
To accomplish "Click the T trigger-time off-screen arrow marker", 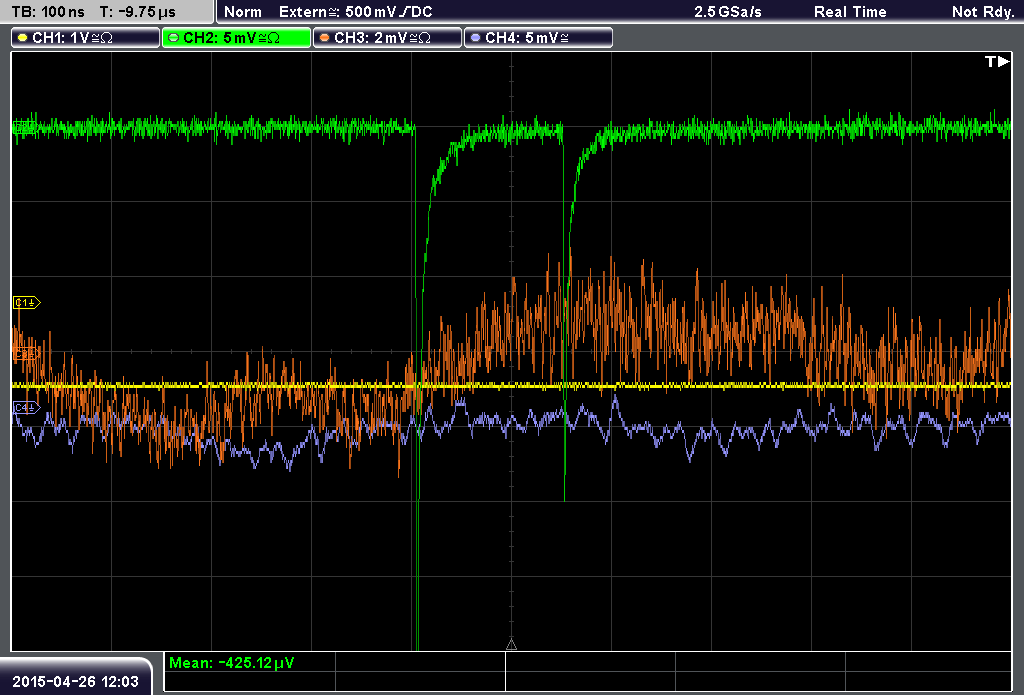I will pyautogui.click(x=997, y=61).
